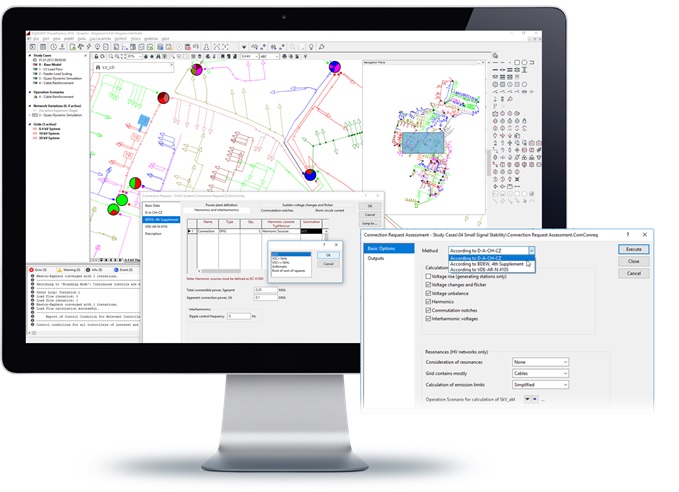Open the Short circuit current tab
The height and width of the screenshot is (492, 679).
(329, 210)
